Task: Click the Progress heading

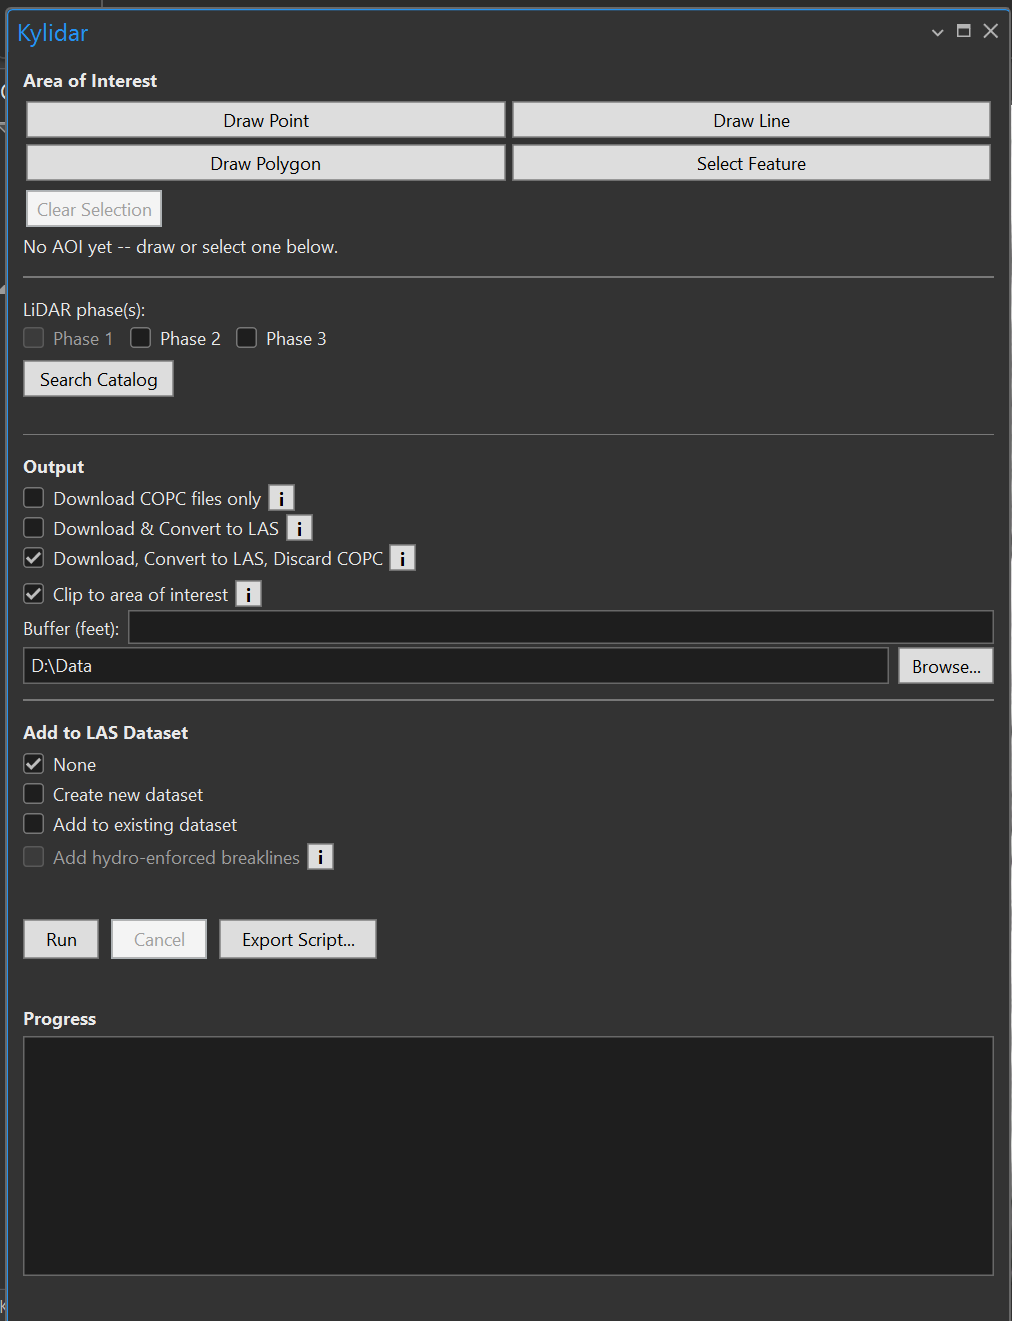Action: (x=60, y=1019)
